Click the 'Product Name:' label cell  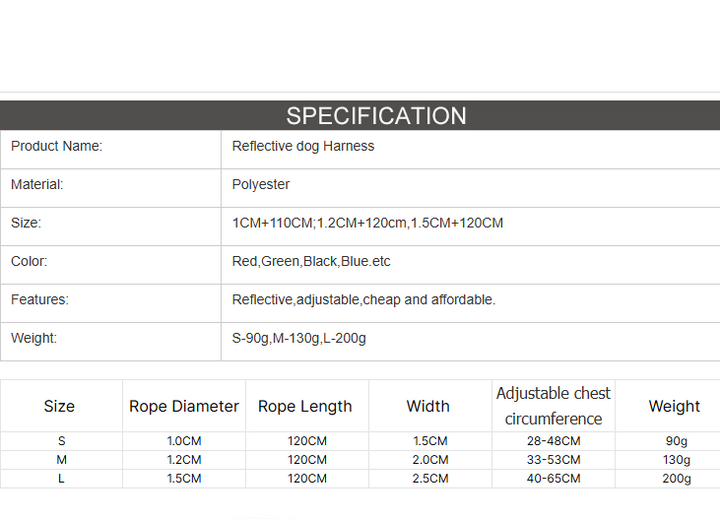point(111,150)
